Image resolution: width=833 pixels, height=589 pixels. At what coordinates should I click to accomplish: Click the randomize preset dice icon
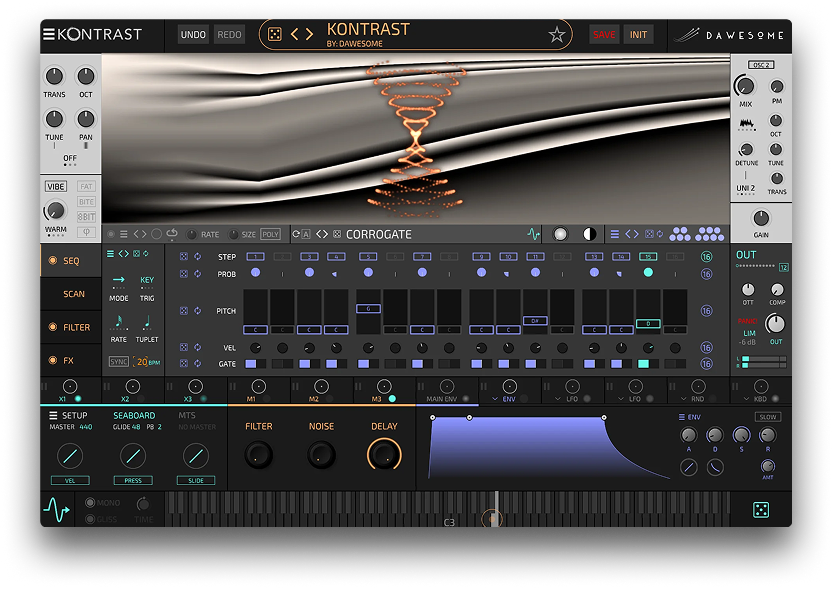[x=273, y=35]
